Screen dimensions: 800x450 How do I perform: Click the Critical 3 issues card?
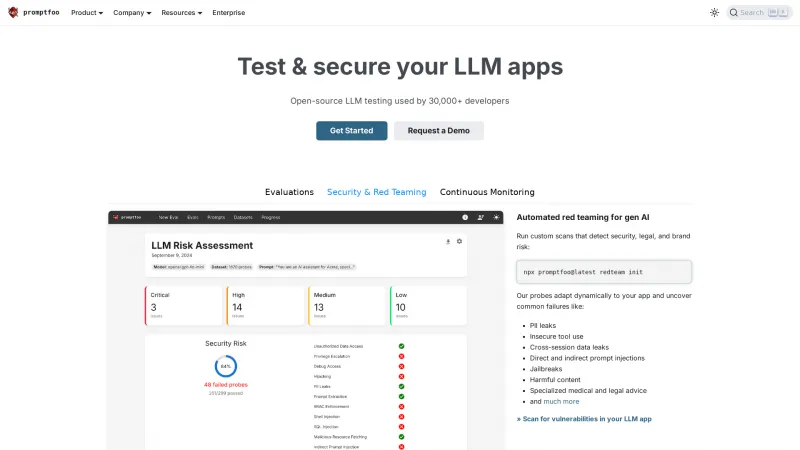(184, 306)
